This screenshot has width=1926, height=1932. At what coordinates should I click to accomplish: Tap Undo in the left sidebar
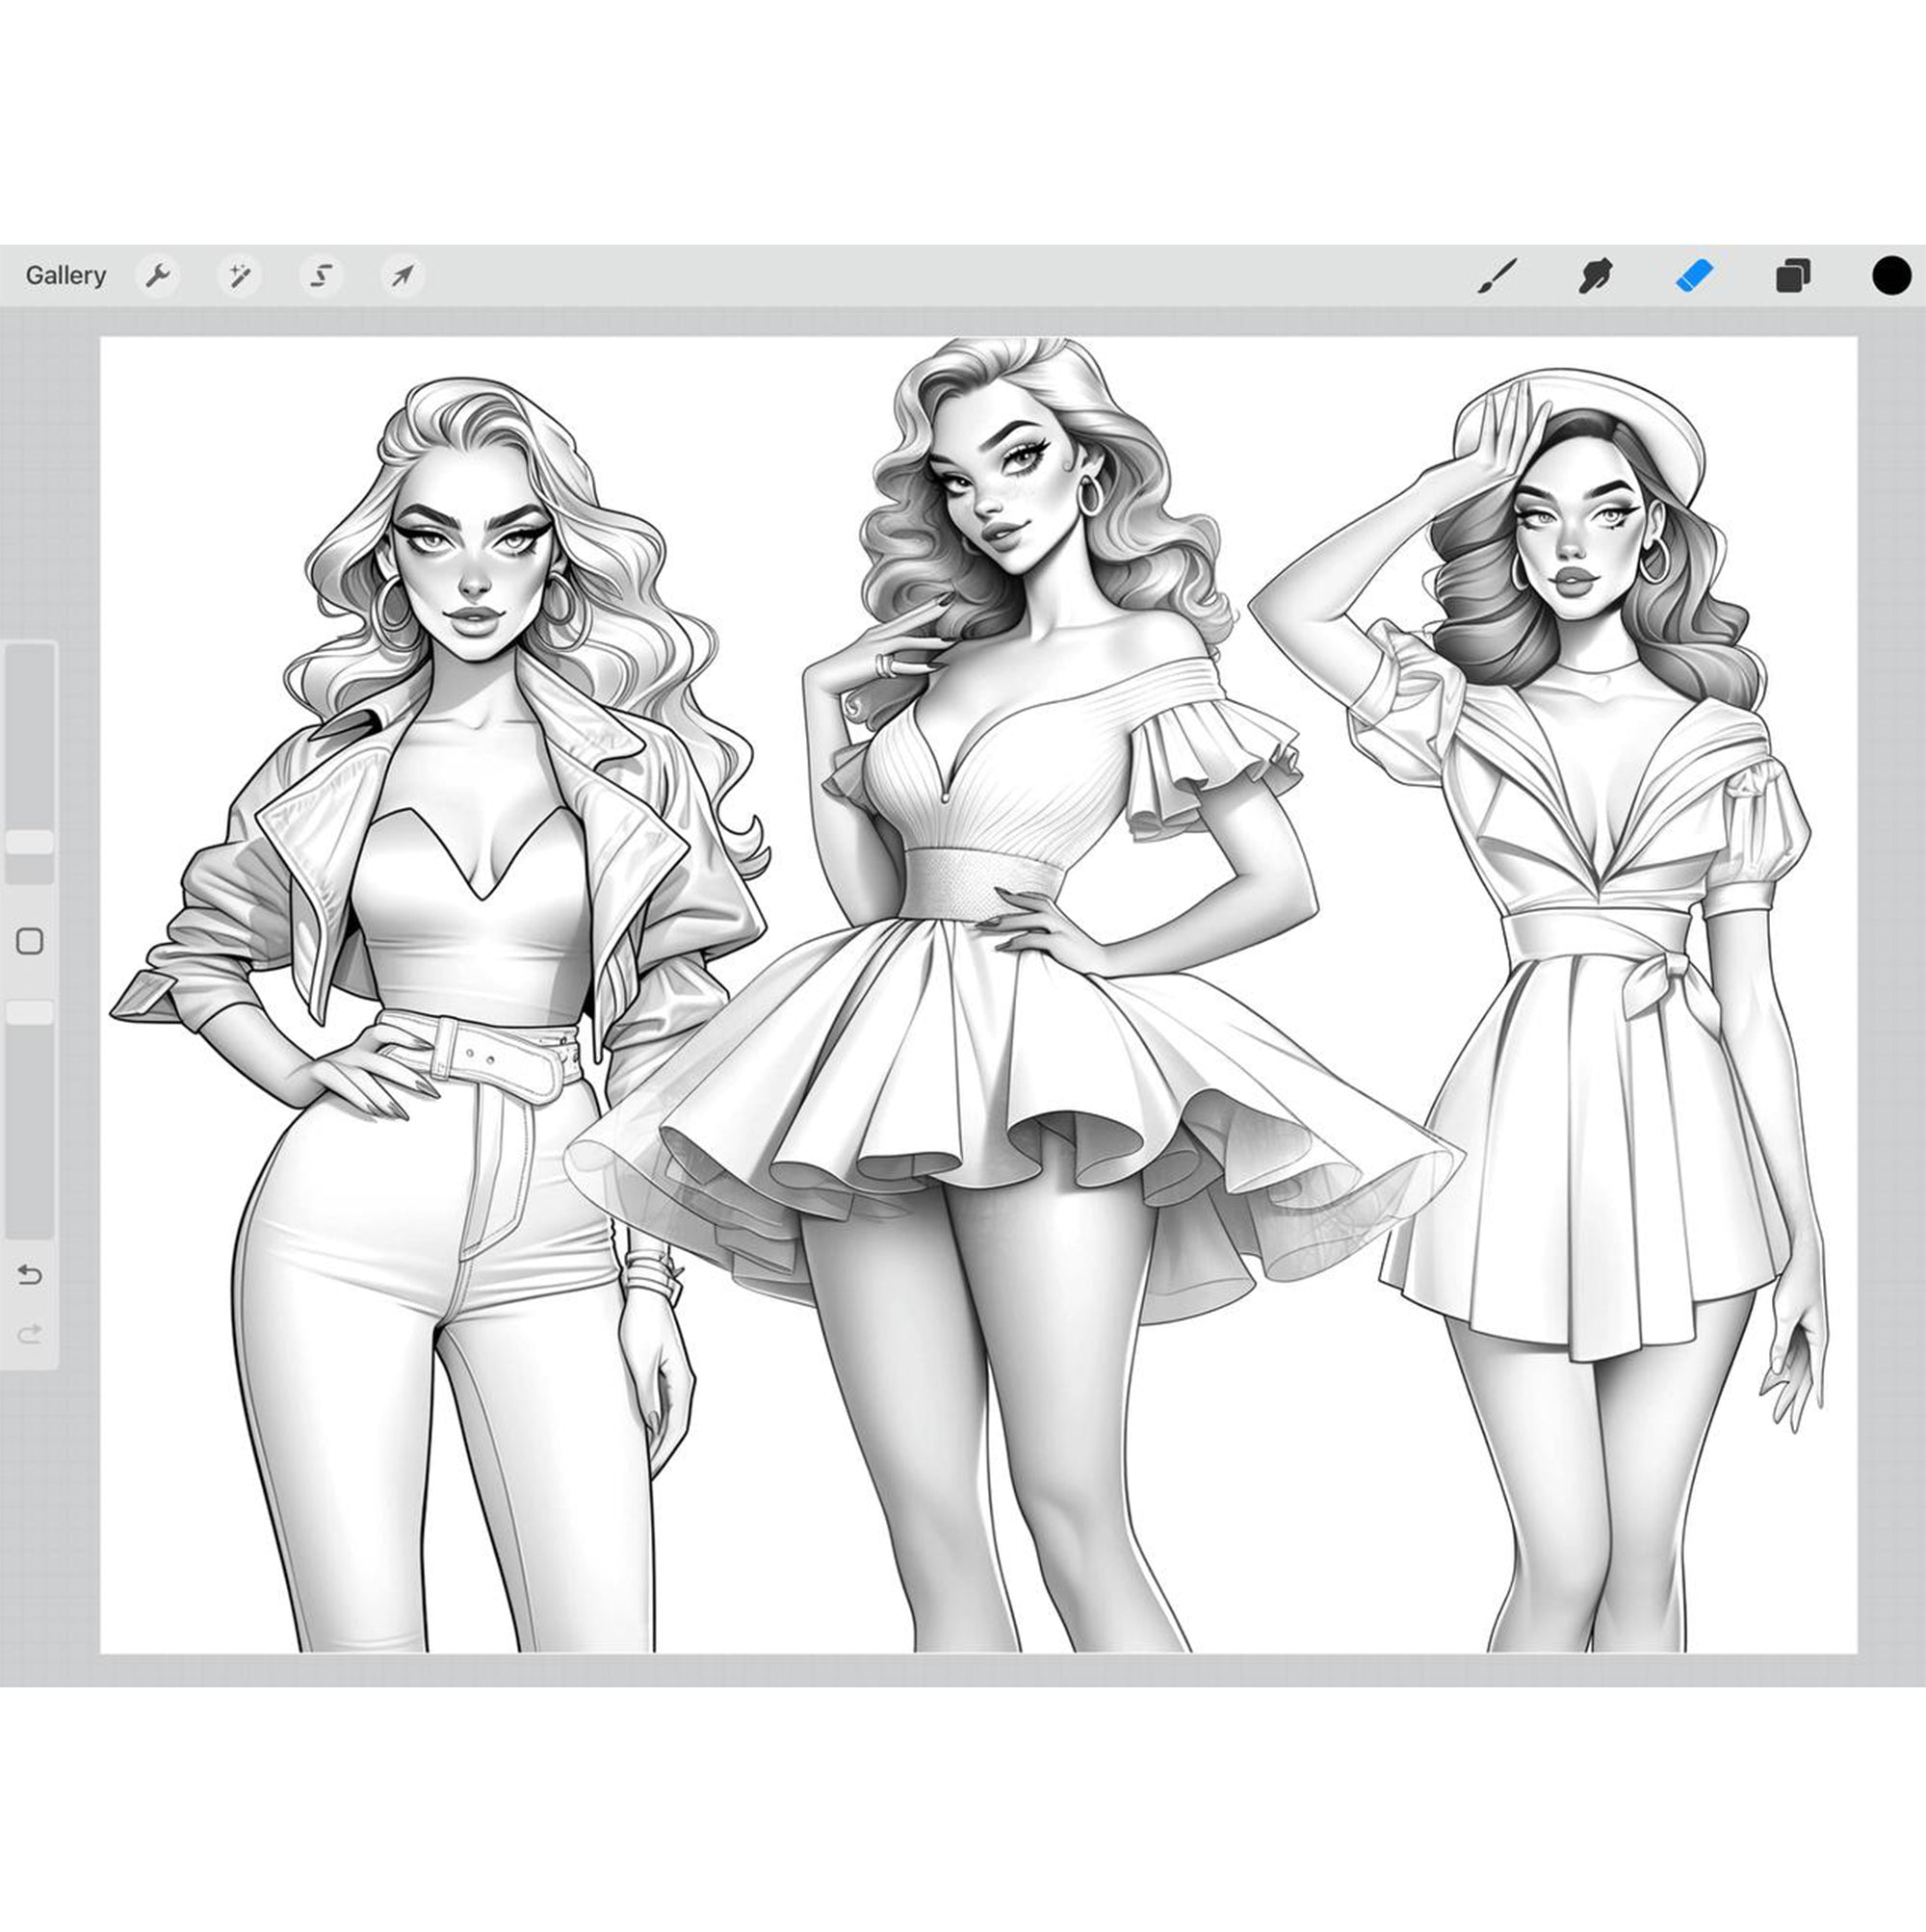click(x=30, y=1275)
